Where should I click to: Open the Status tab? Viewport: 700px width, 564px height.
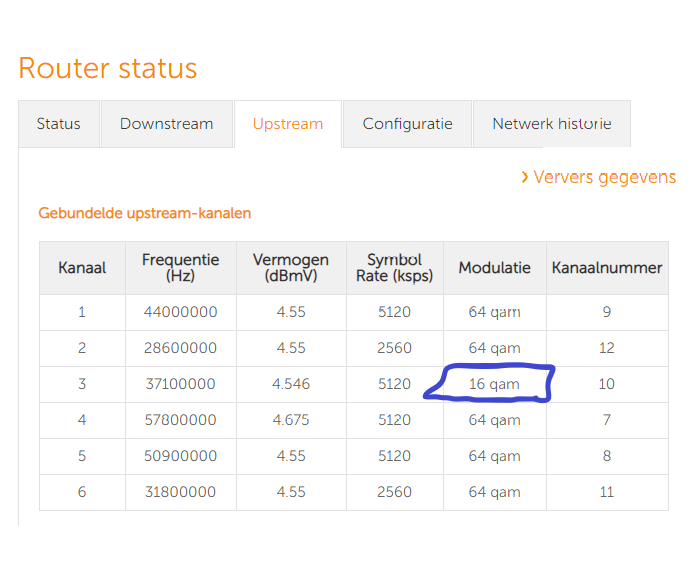(58, 124)
